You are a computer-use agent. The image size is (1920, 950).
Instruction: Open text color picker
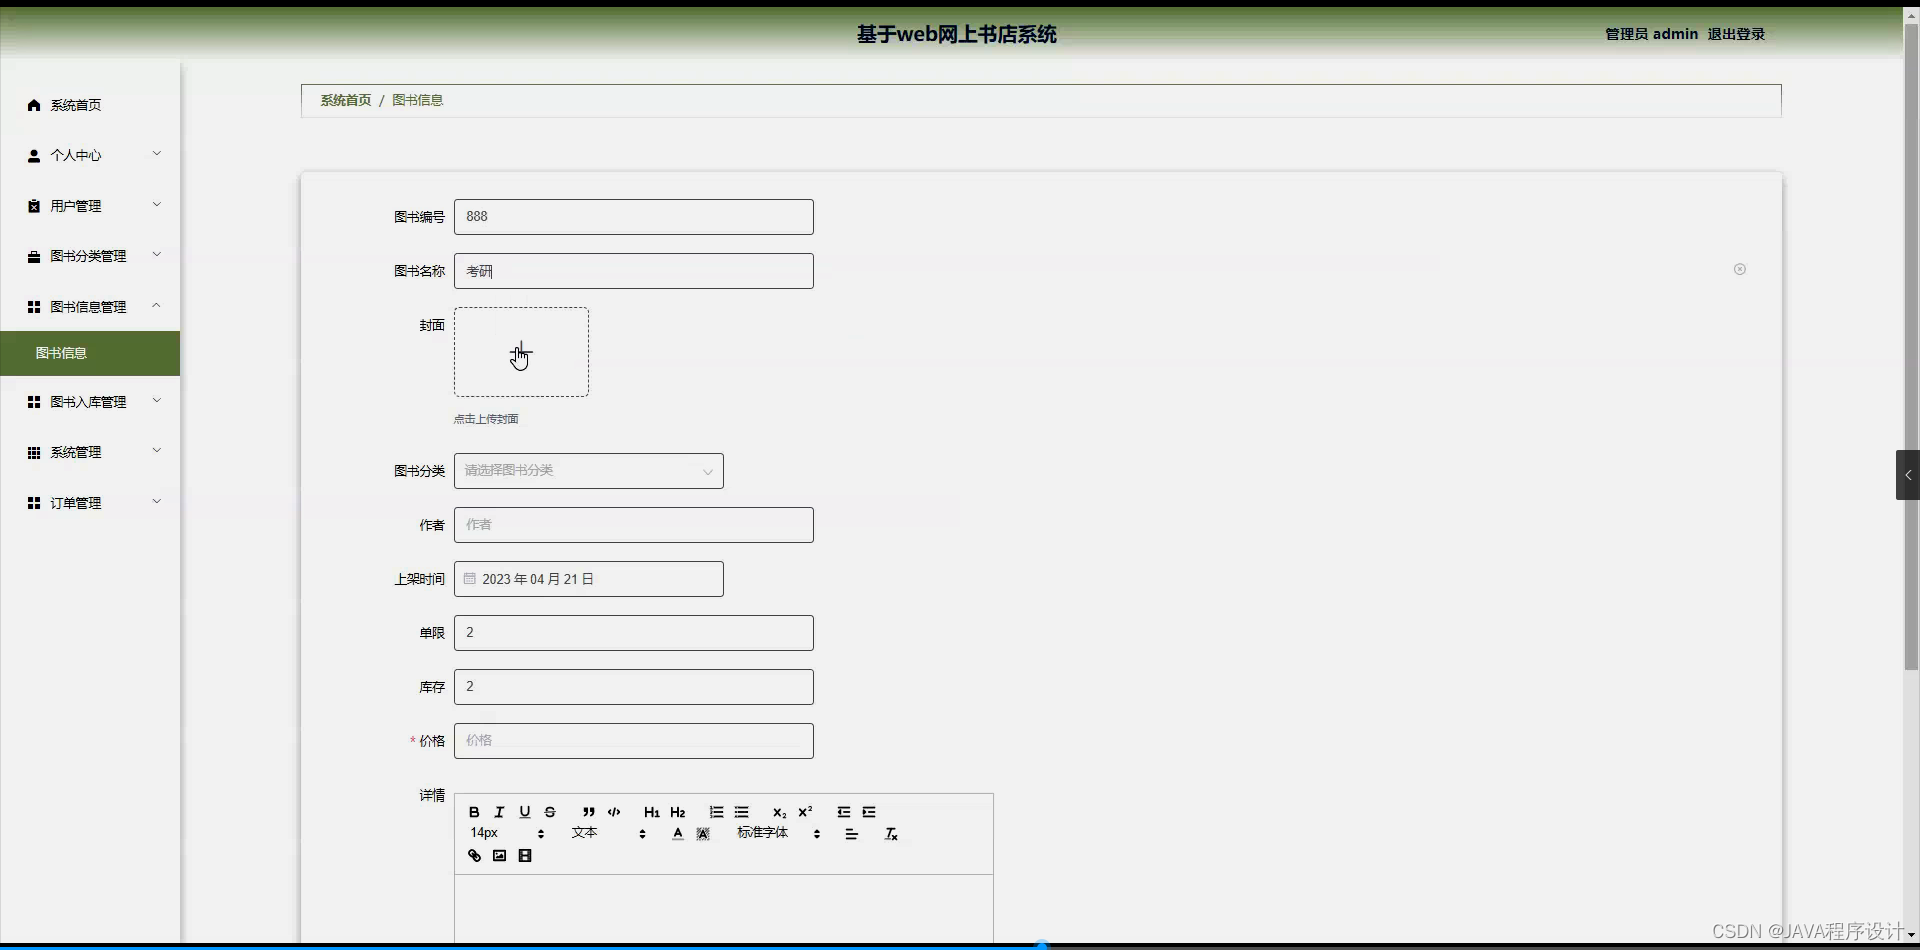678,834
